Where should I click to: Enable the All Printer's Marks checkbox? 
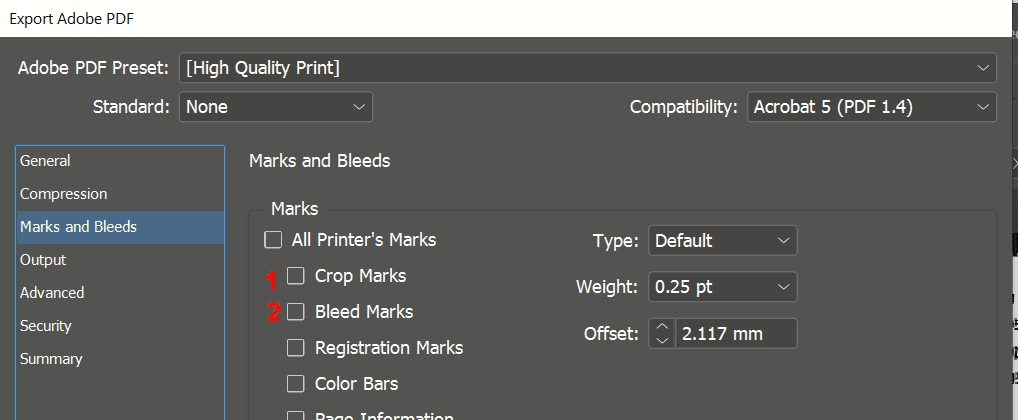coord(273,240)
